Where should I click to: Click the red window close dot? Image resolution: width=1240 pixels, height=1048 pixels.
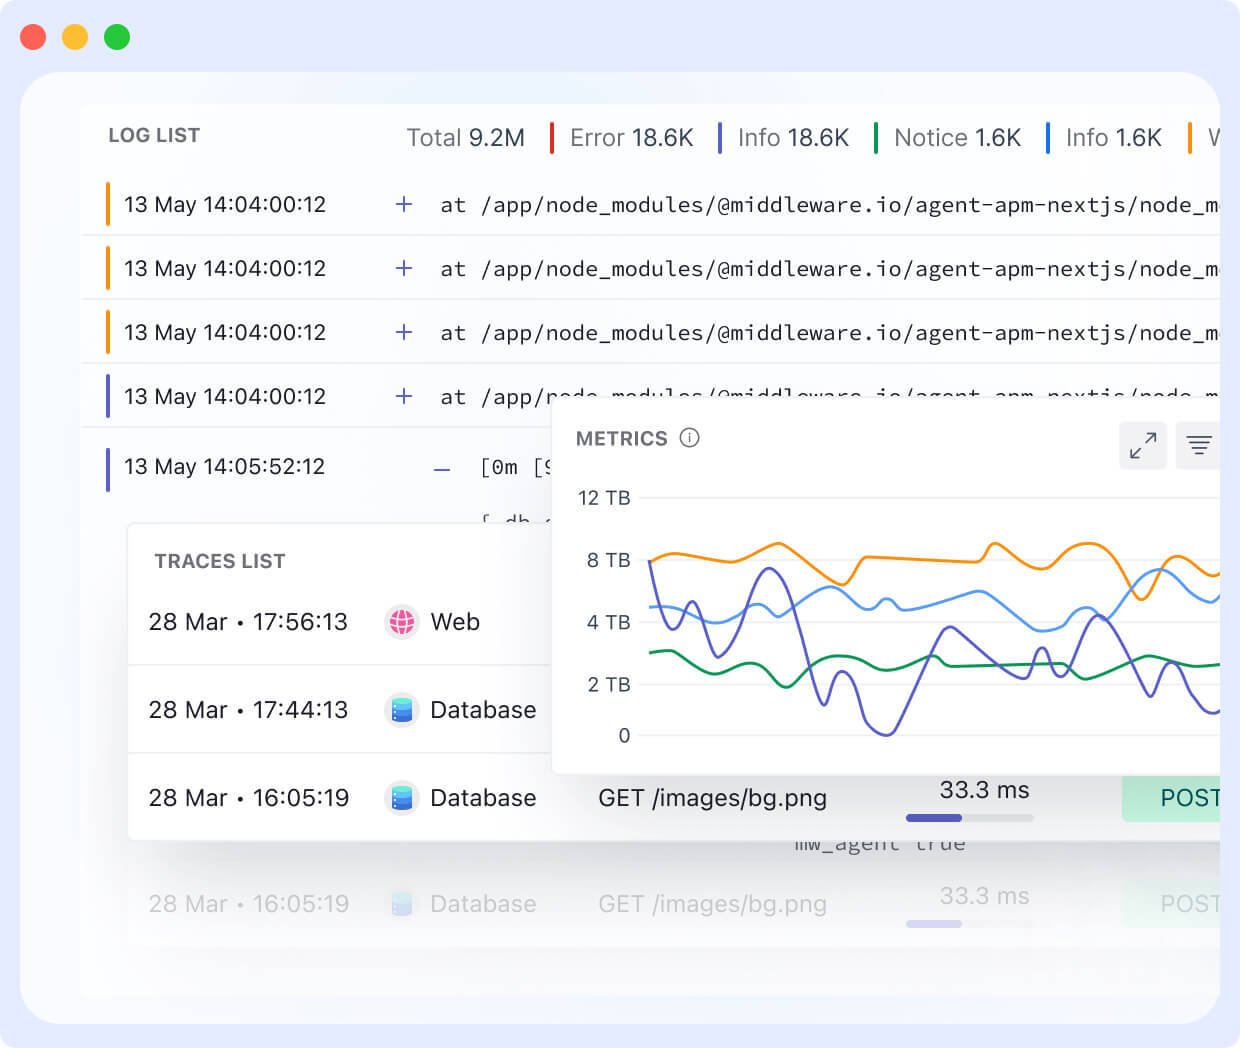(x=33, y=37)
